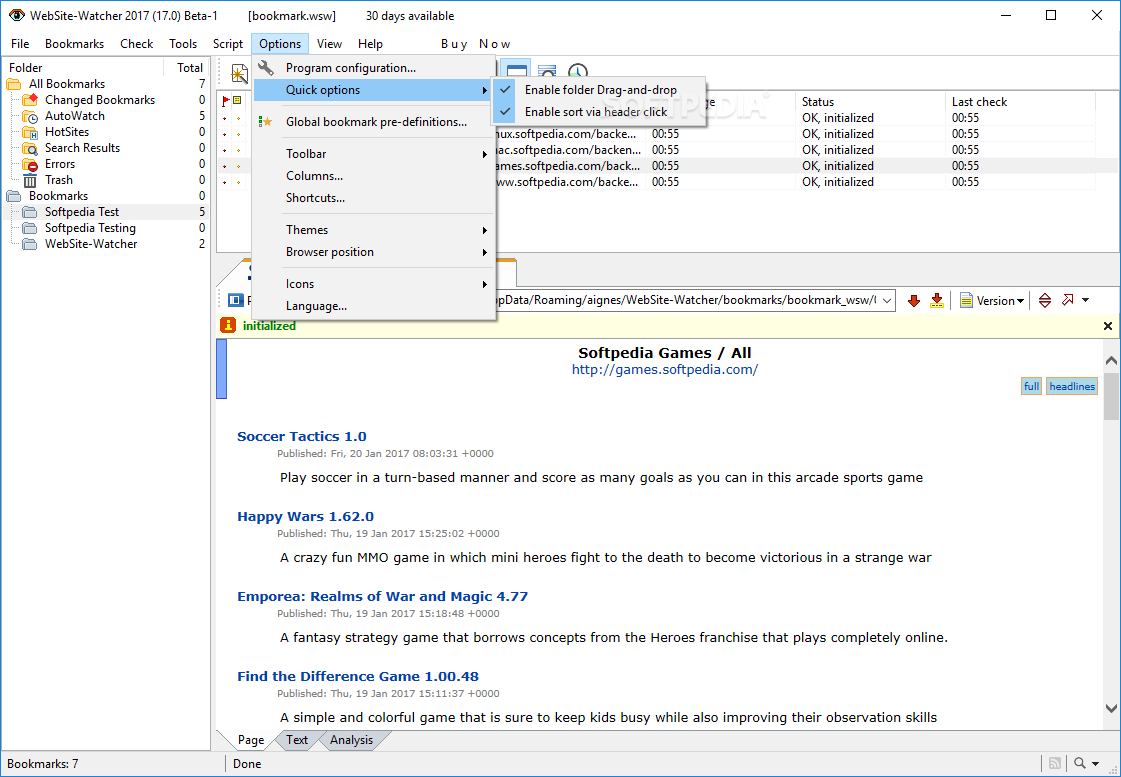This screenshot has width=1121, height=777.
Task: Expand the Themes submenu
Action: (x=374, y=229)
